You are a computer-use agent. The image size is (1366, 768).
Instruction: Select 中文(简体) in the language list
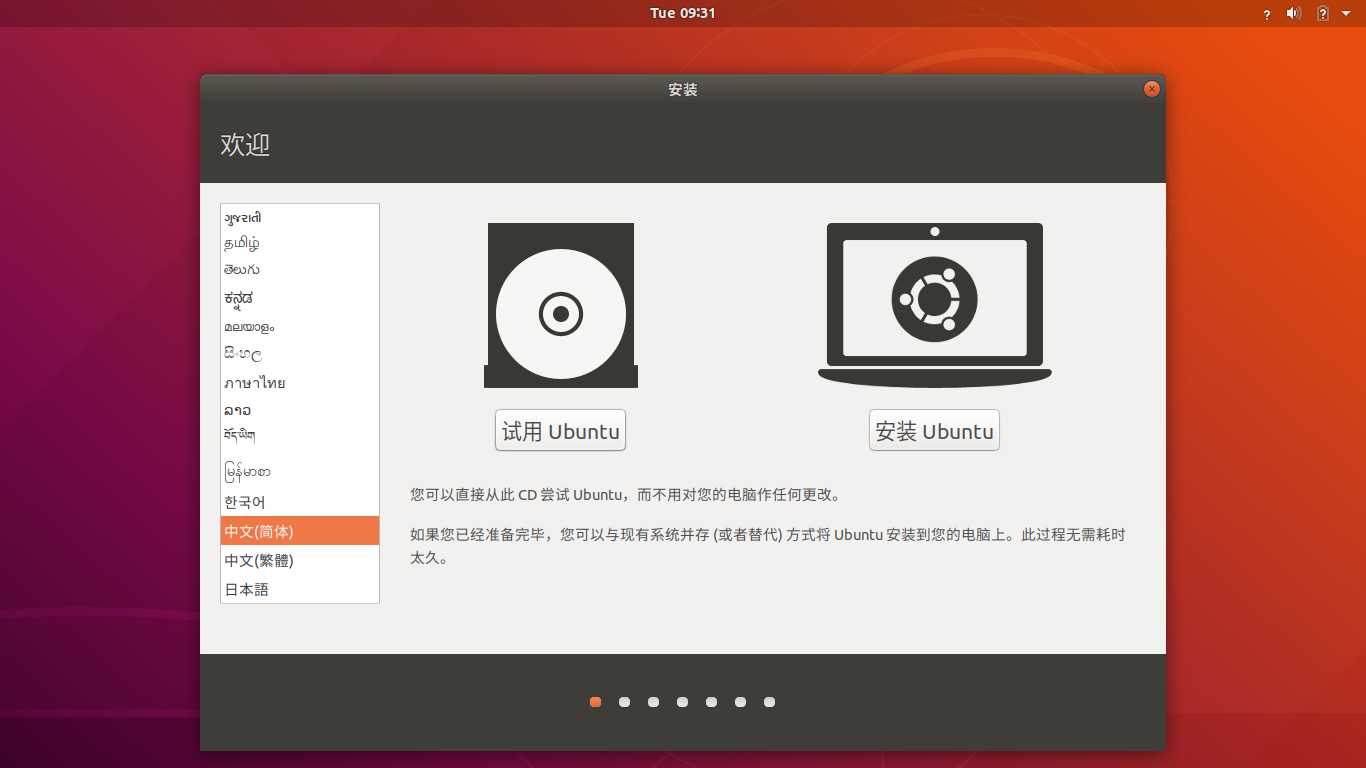pyautogui.click(x=300, y=531)
